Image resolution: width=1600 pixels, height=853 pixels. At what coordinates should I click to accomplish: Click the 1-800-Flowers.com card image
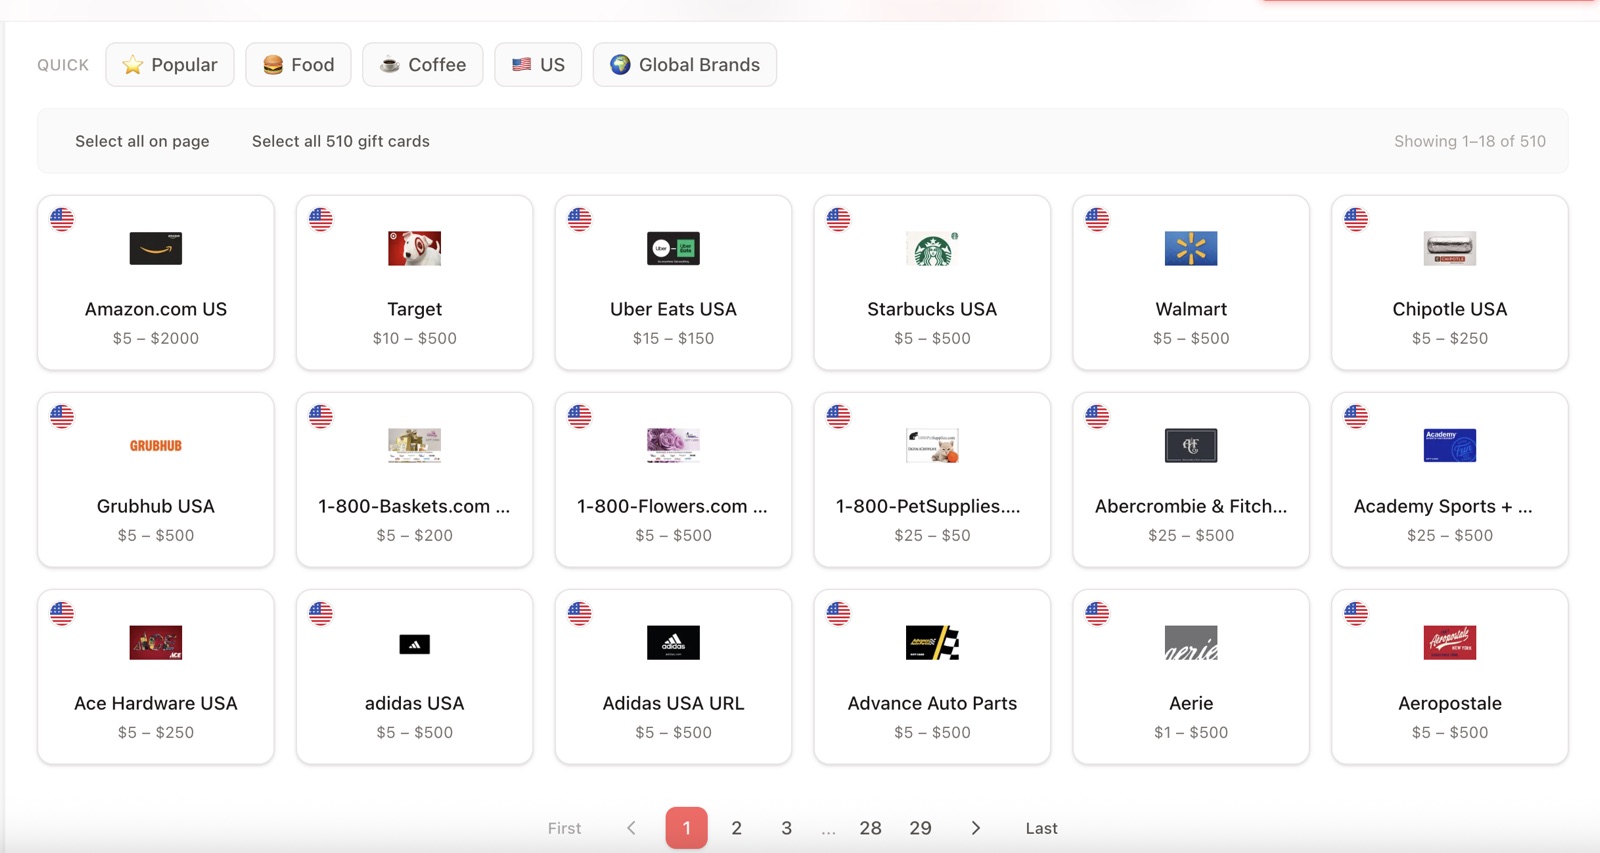673,445
